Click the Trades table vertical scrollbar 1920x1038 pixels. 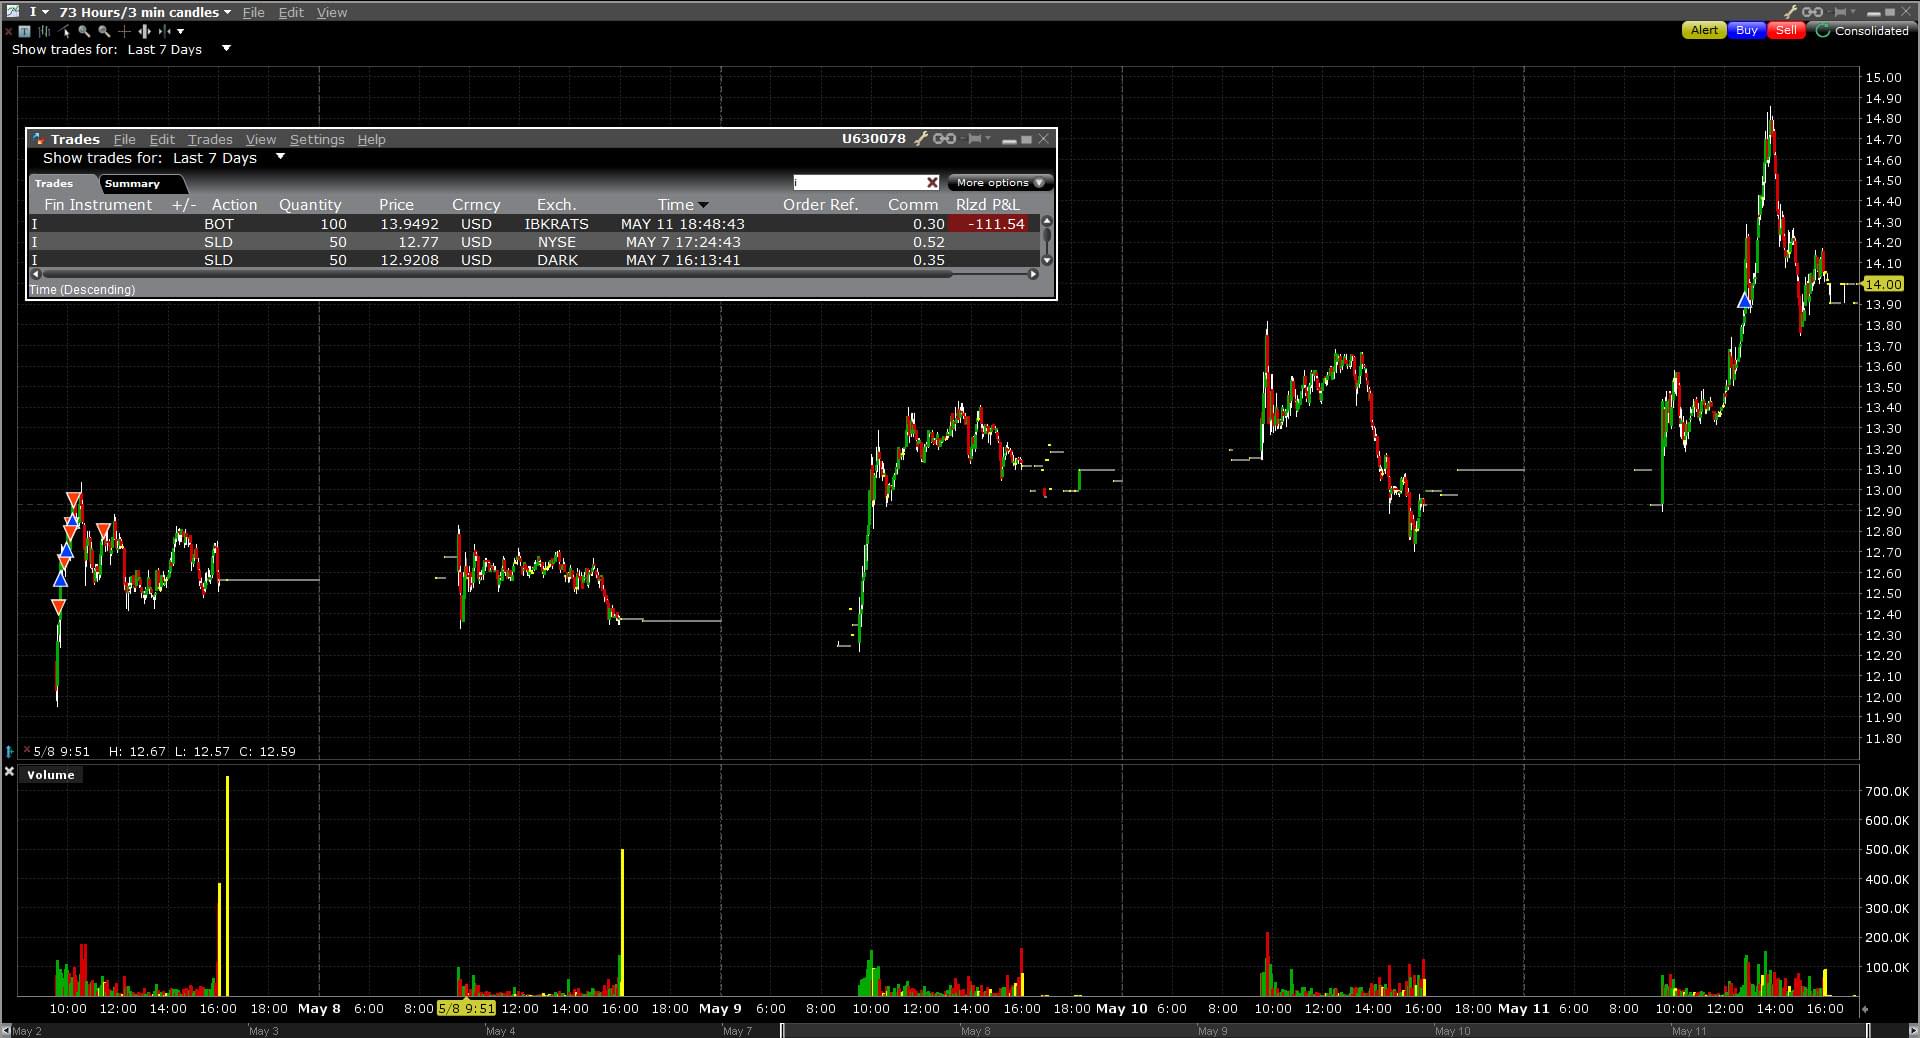point(1047,240)
